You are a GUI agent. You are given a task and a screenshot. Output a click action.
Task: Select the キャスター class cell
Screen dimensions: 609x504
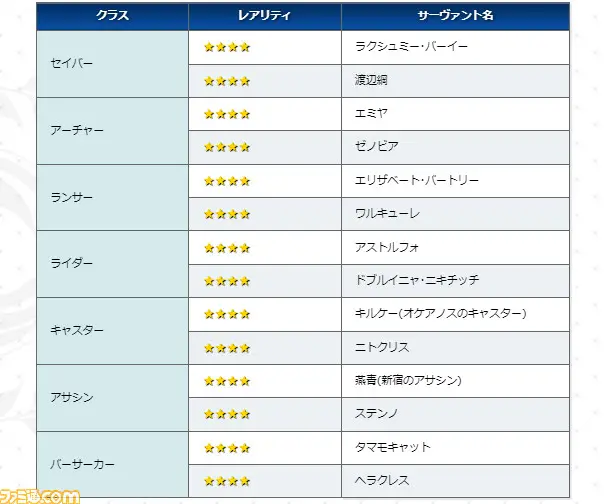coord(76,331)
